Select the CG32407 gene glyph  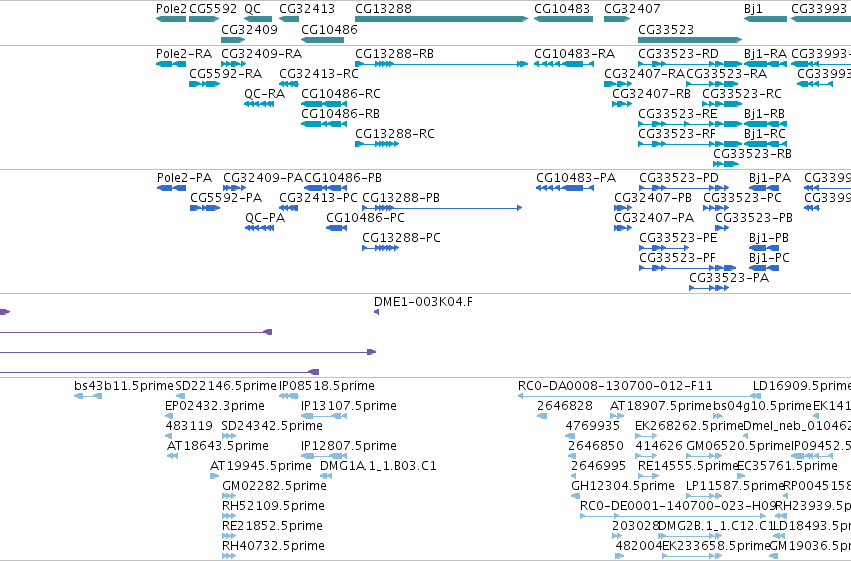click(617, 20)
